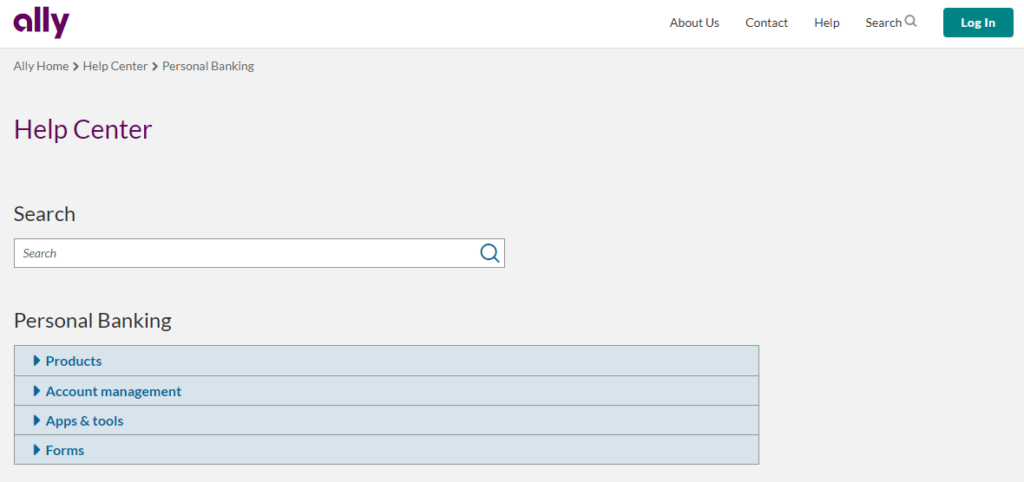This screenshot has height=482, width=1024.
Task: Open the Help menu item
Action: click(827, 23)
